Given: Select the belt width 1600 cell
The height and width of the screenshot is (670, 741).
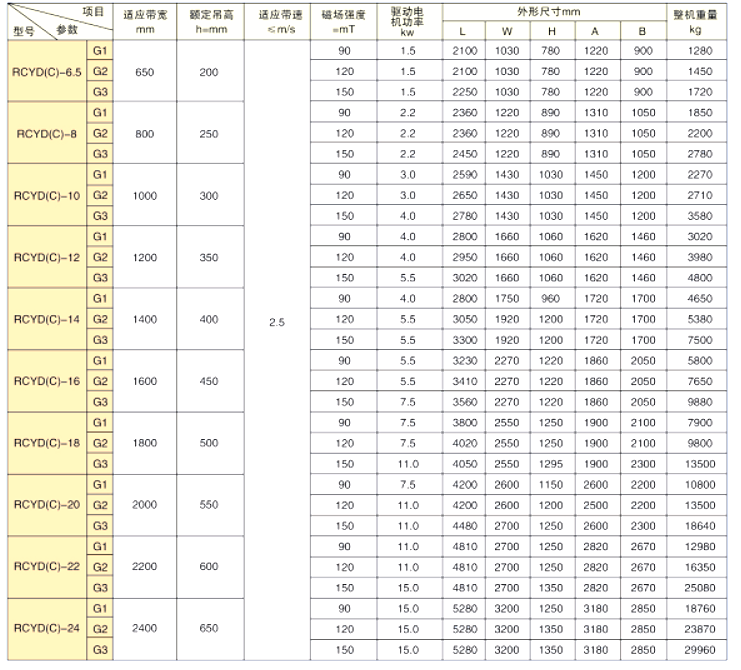Looking at the screenshot, I should 145,381.
